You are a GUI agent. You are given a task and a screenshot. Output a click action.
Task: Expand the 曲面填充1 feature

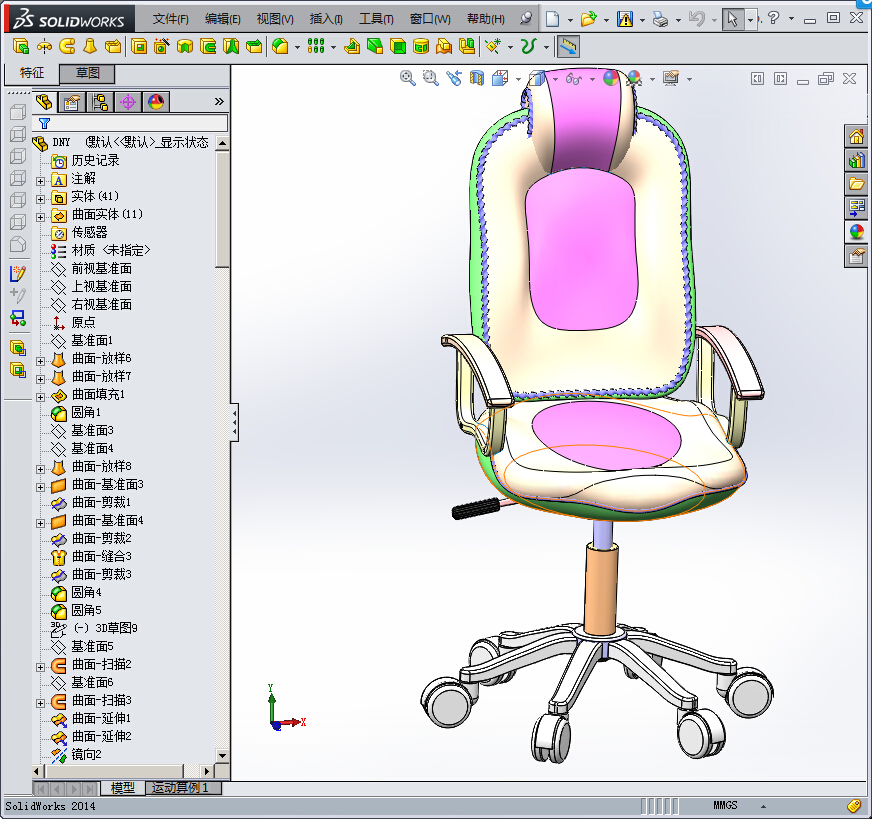(x=41, y=397)
